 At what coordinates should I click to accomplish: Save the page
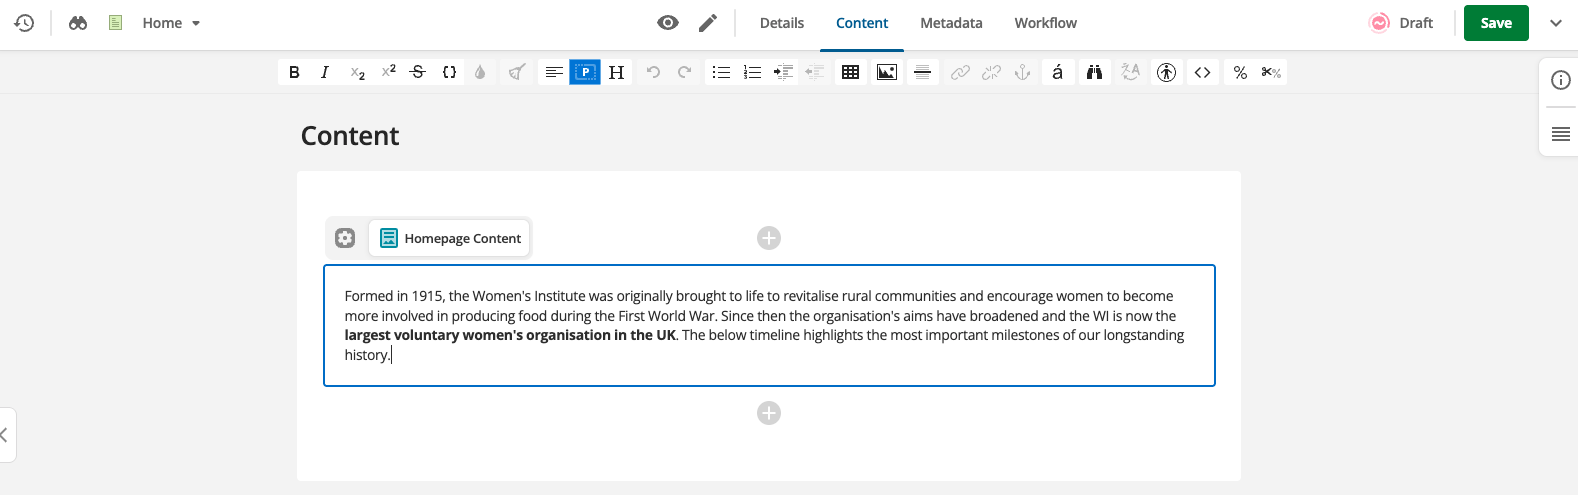(1496, 23)
